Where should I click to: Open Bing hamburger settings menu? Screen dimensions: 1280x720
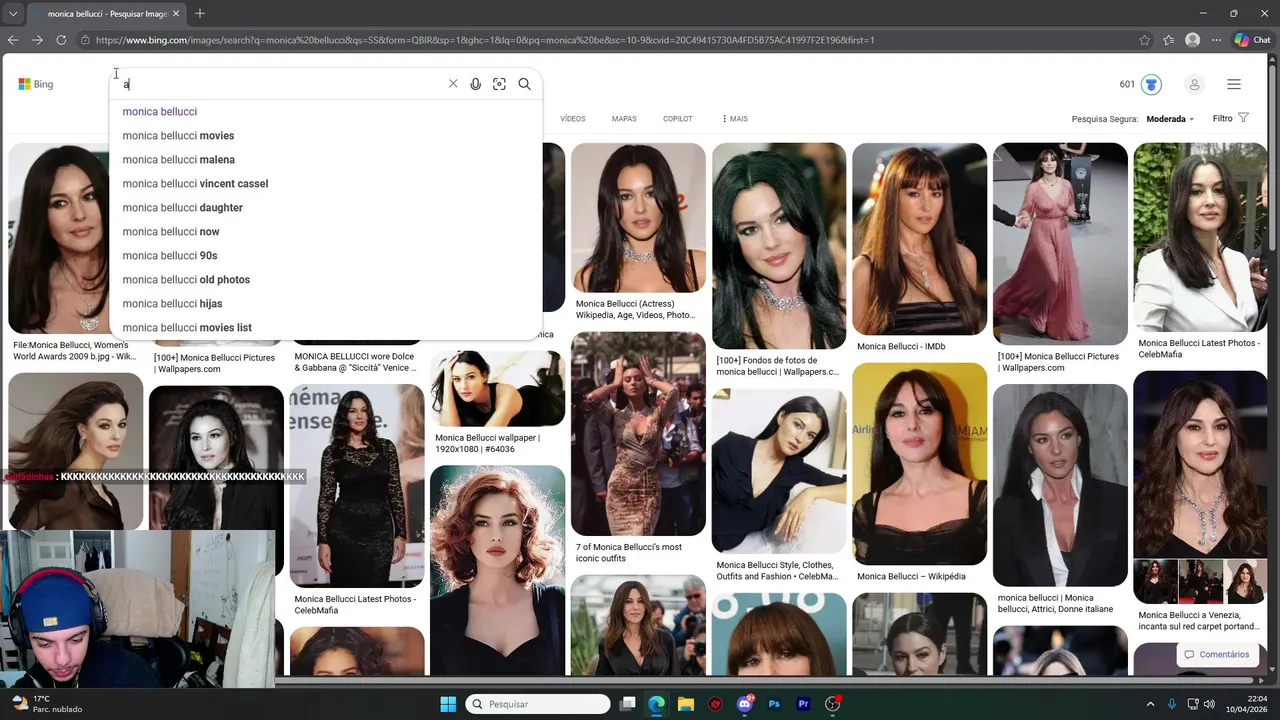pos(1234,84)
